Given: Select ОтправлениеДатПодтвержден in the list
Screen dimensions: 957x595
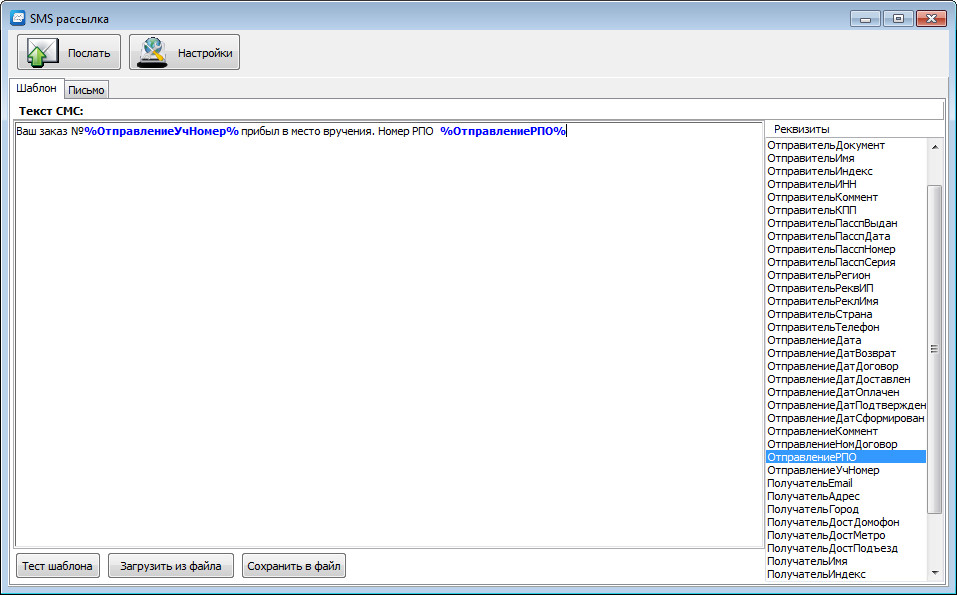Looking at the screenshot, I should coord(846,405).
